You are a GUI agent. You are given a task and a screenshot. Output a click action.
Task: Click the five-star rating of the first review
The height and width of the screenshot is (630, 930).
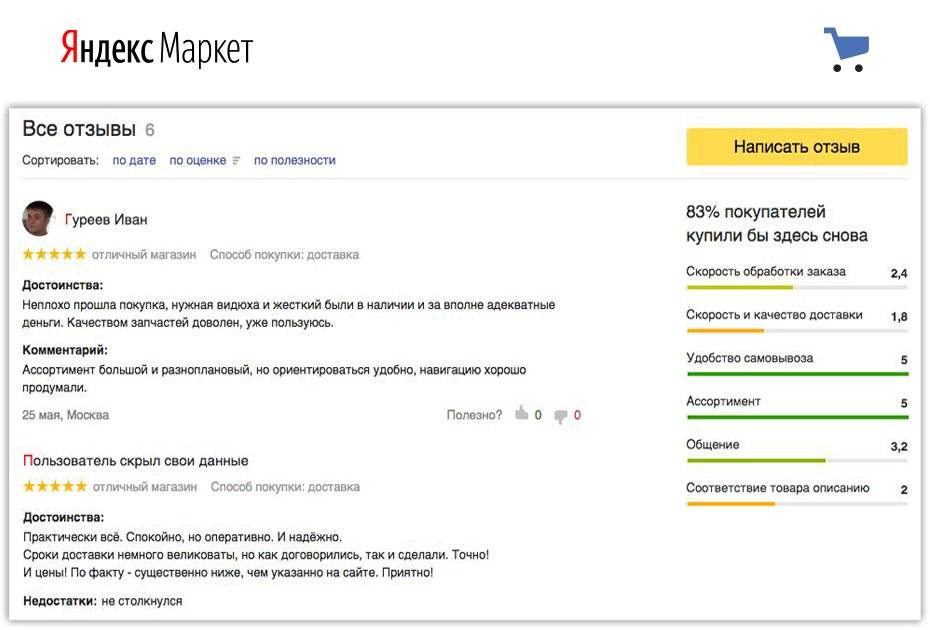click(x=54, y=254)
